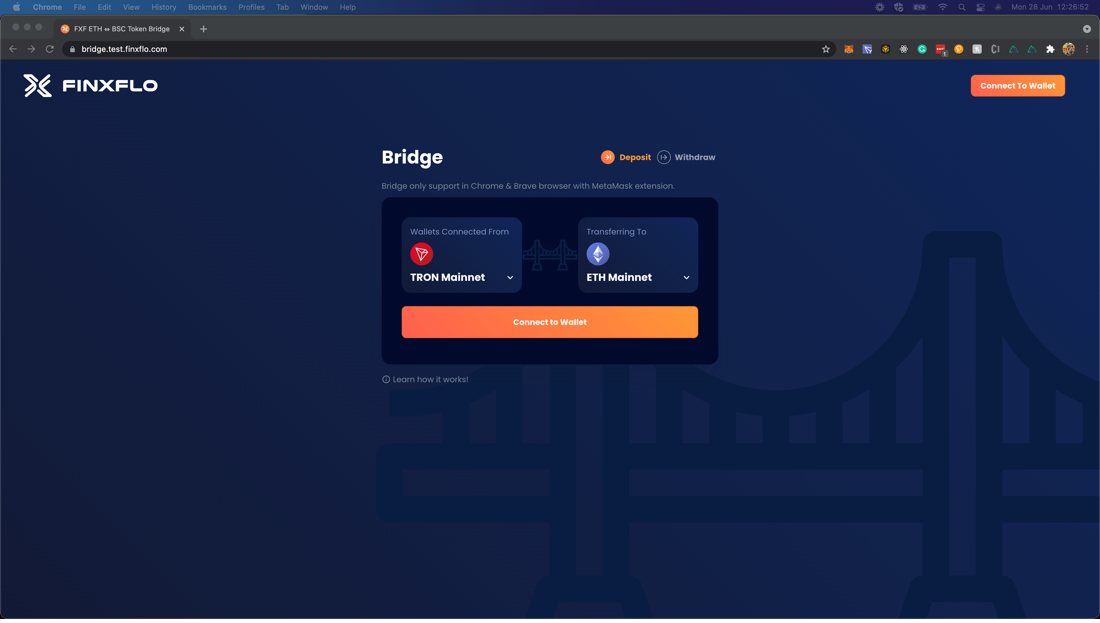The width and height of the screenshot is (1100, 623).
Task: Select the Deposit arrow icon
Action: pyautogui.click(x=608, y=157)
